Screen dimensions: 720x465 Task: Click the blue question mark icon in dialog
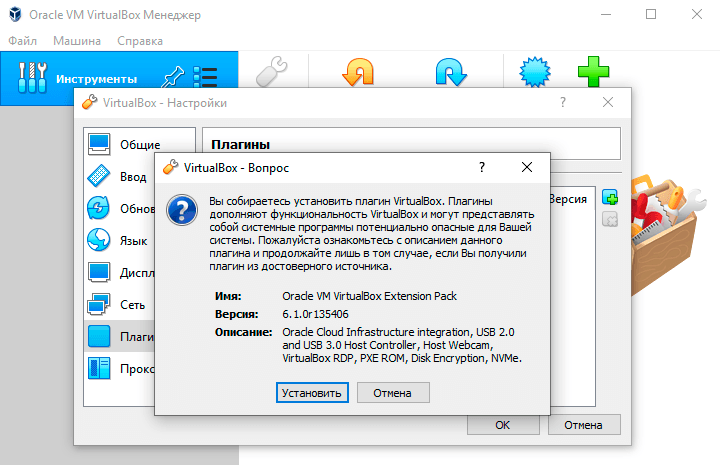182,210
